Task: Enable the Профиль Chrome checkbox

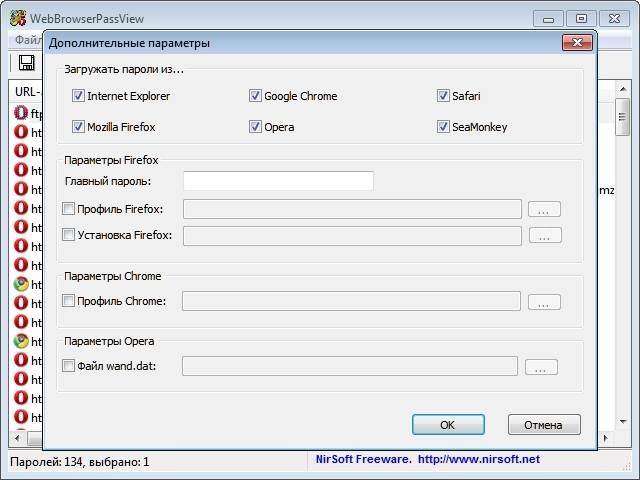Action: pyautogui.click(x=68, y=301)
